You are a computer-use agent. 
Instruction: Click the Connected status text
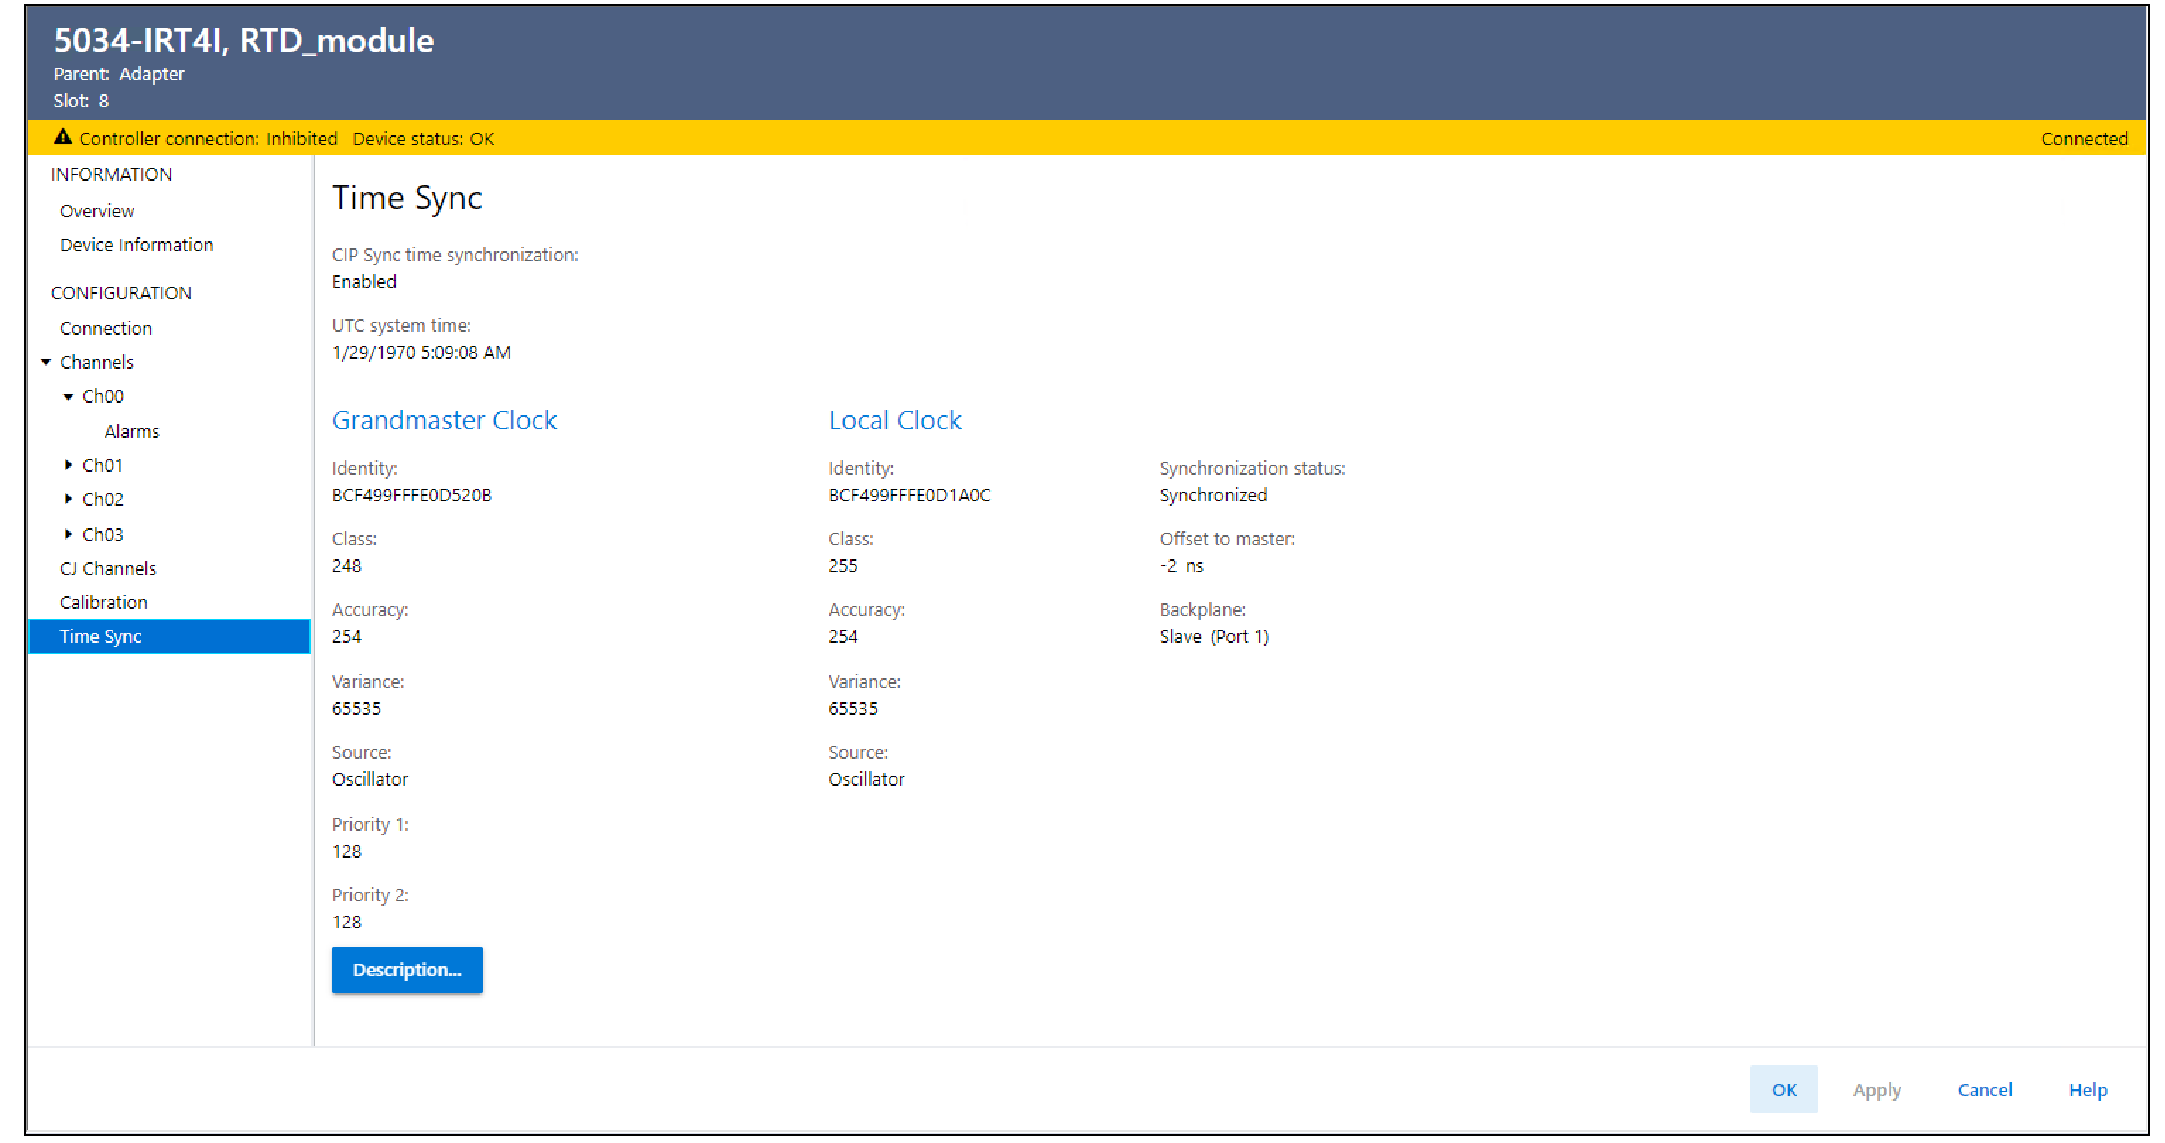[x=2084, y=139]
